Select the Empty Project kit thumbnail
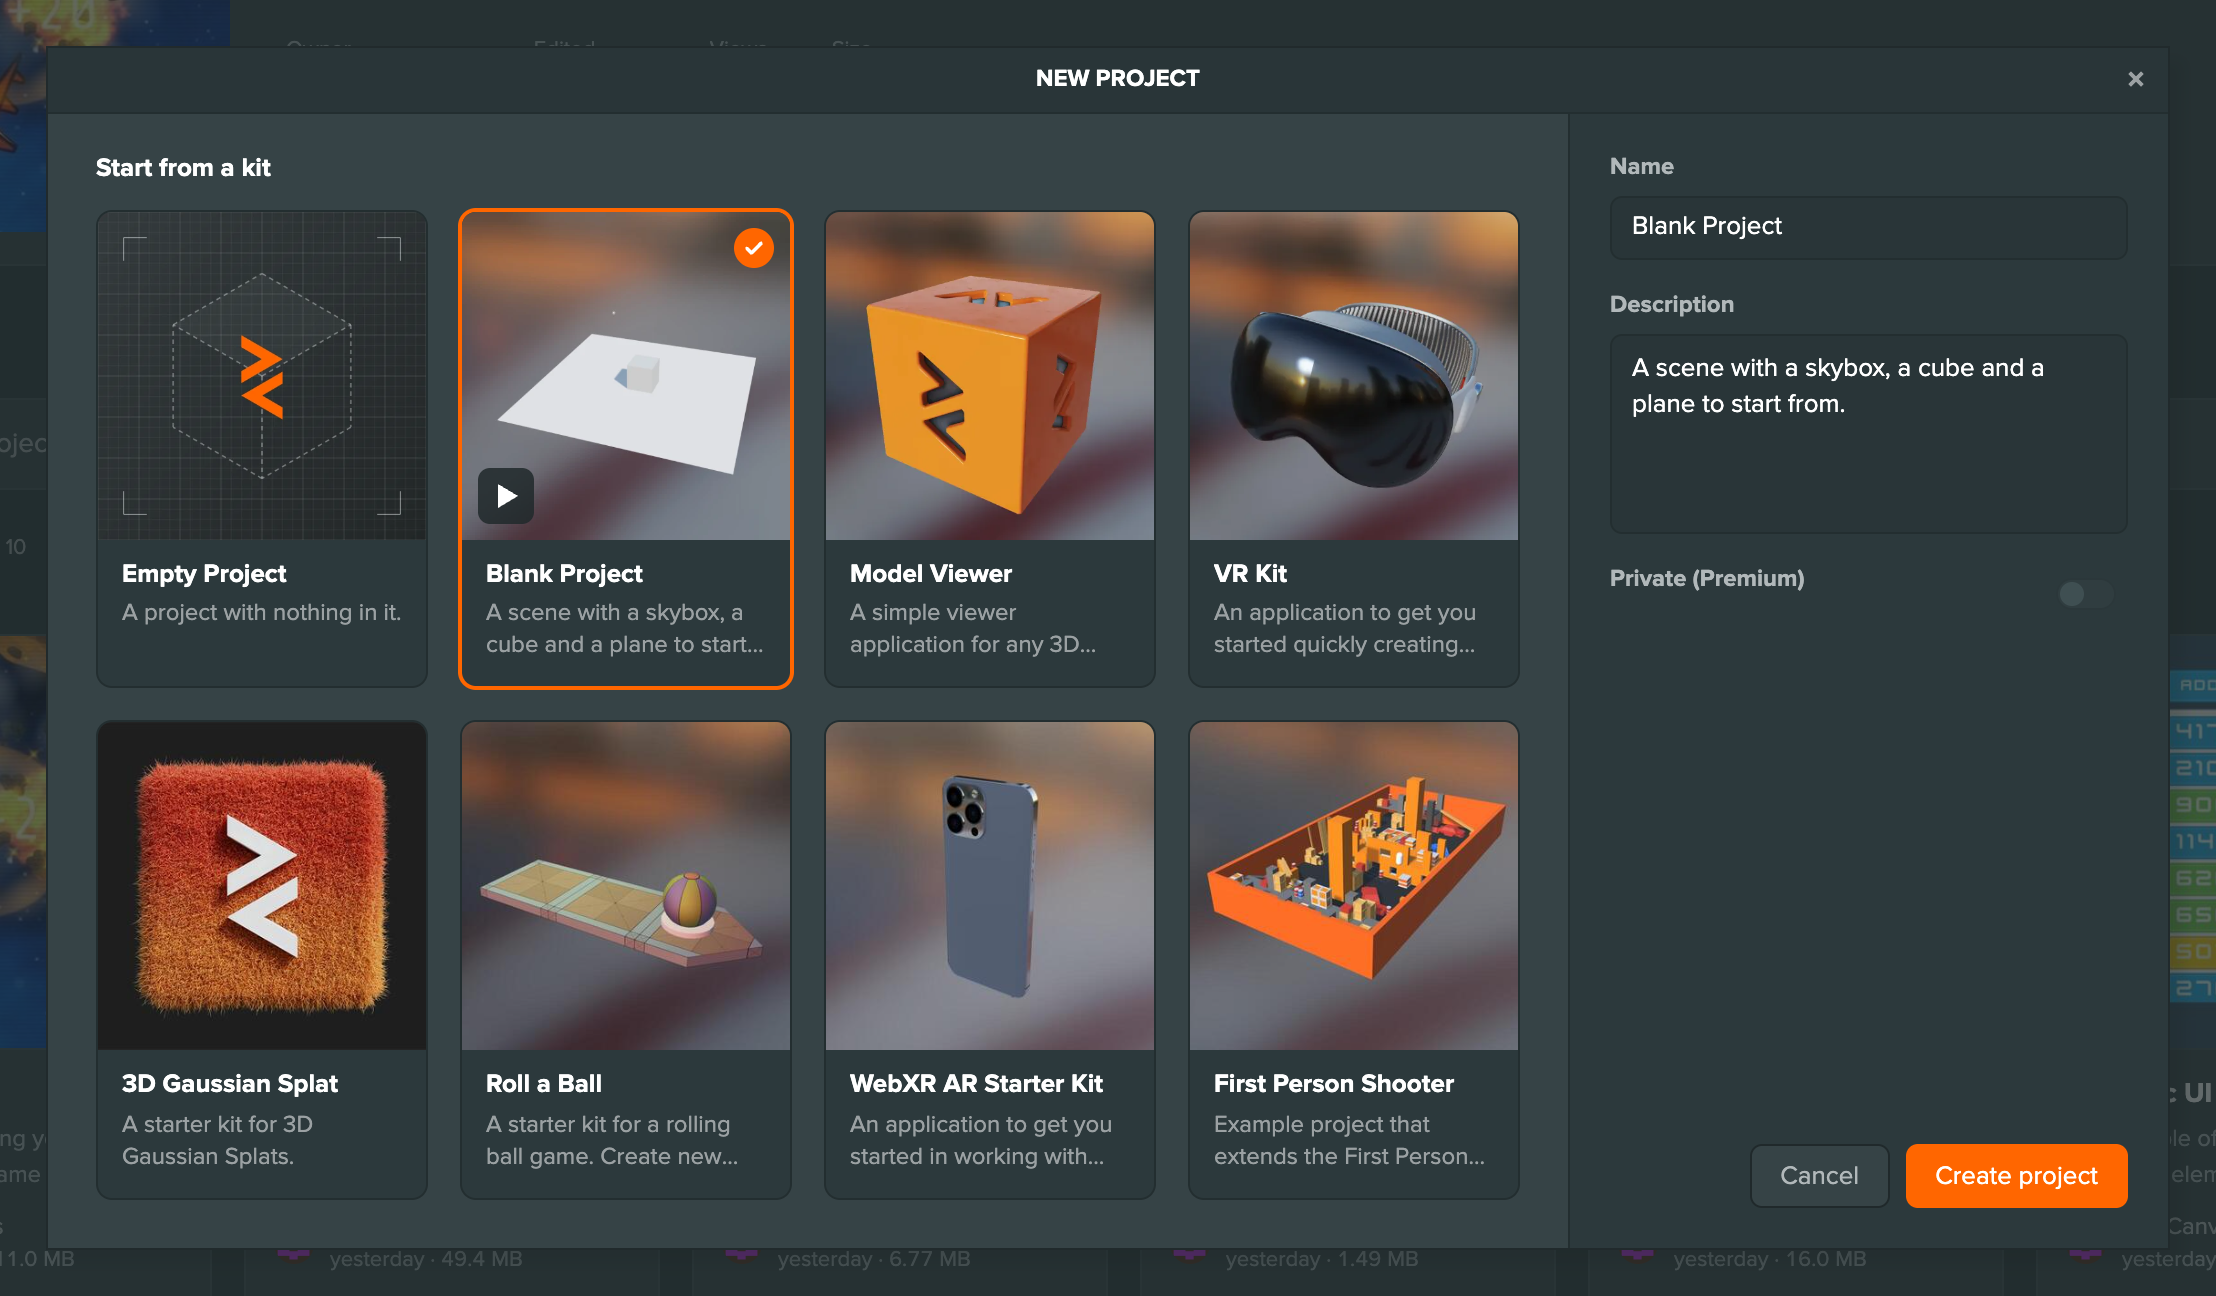 262,376
